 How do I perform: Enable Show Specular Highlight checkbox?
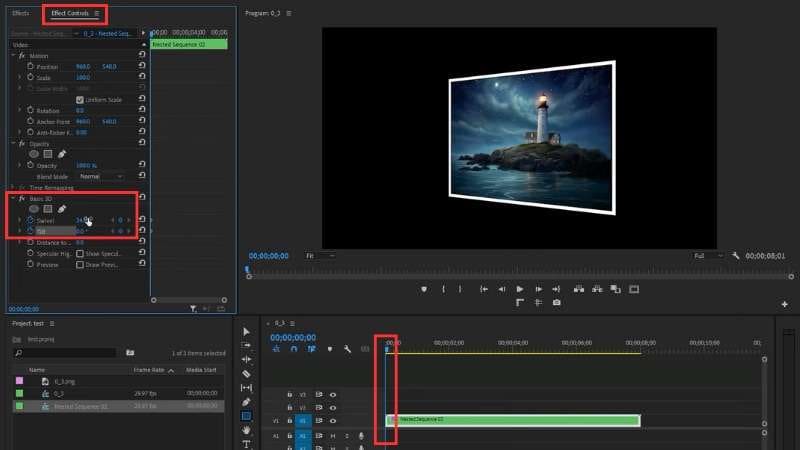[80, 254]
